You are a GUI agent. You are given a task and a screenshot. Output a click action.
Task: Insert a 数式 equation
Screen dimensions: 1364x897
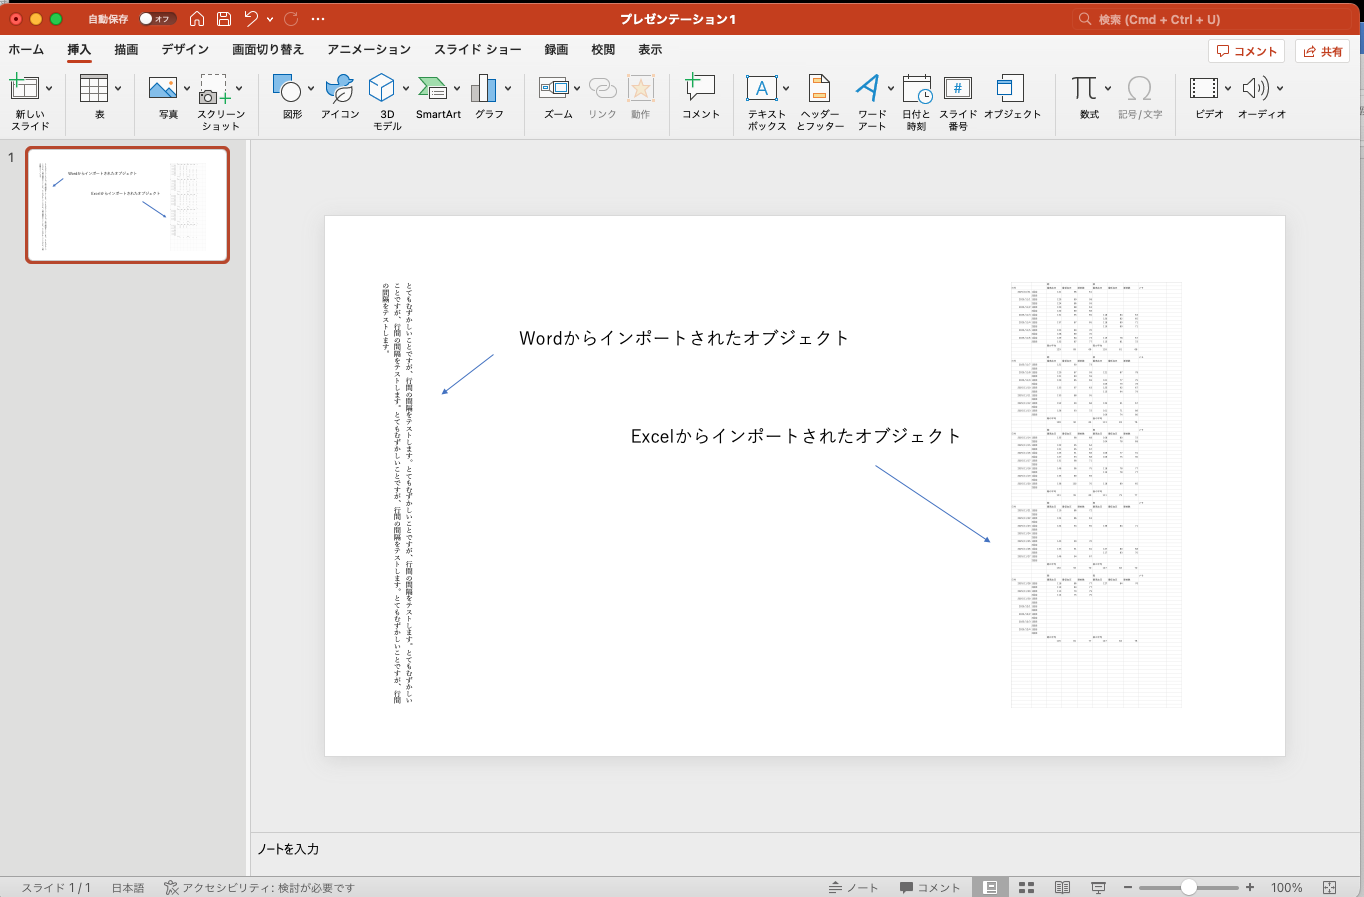(x=1084, y=89)
